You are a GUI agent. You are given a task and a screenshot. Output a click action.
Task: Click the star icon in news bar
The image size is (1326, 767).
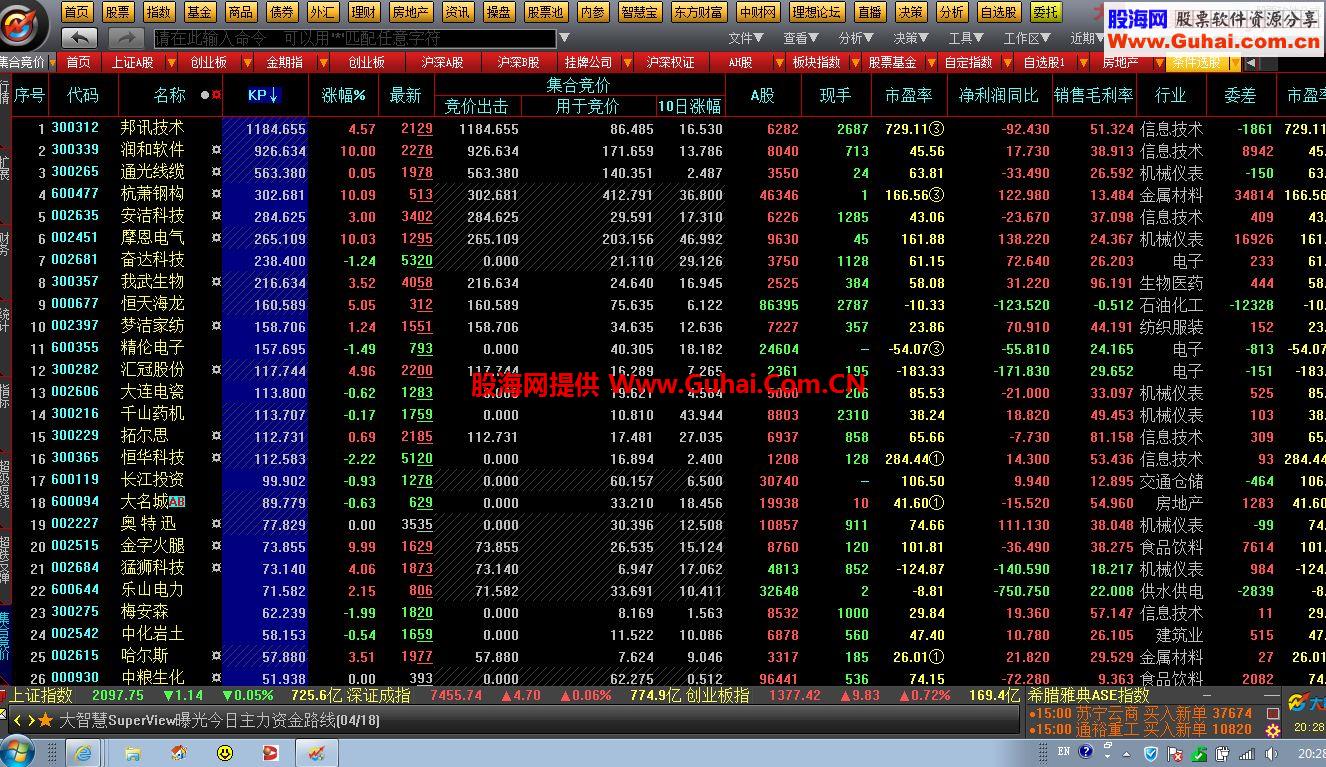pos(46,720)
